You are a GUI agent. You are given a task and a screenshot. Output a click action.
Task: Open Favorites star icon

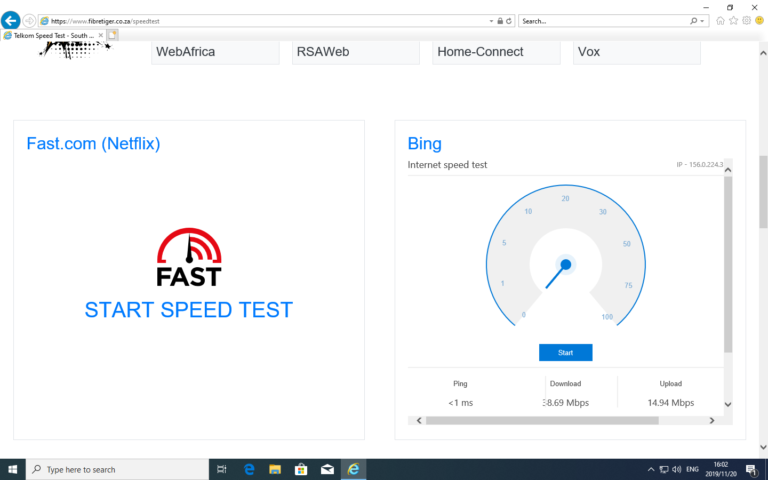coord(733,21)
